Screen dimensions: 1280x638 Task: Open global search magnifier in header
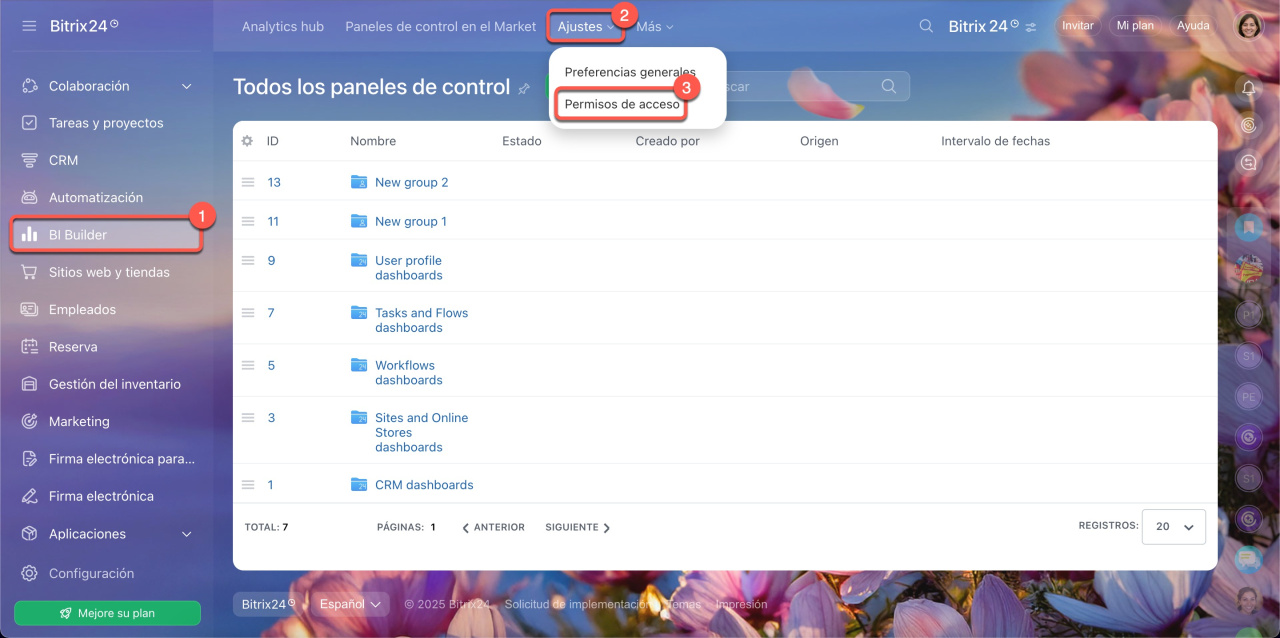point(927,26)
